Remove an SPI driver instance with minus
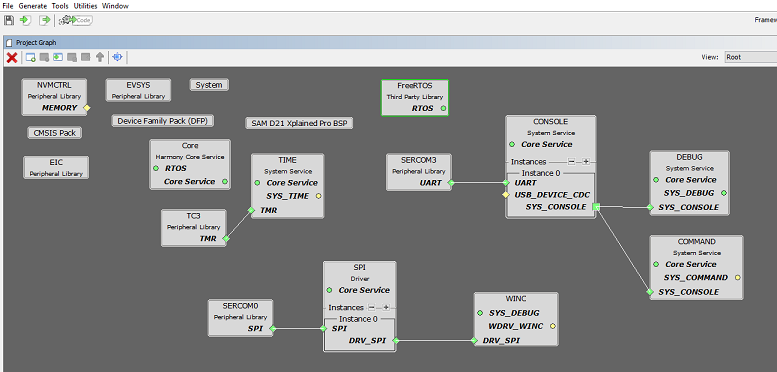This screenshot has height=372, width=777. [372, 307]
